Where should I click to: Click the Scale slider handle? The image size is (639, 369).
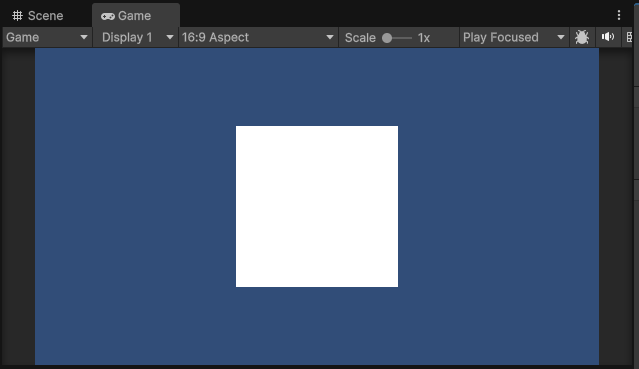click(387, 38)
